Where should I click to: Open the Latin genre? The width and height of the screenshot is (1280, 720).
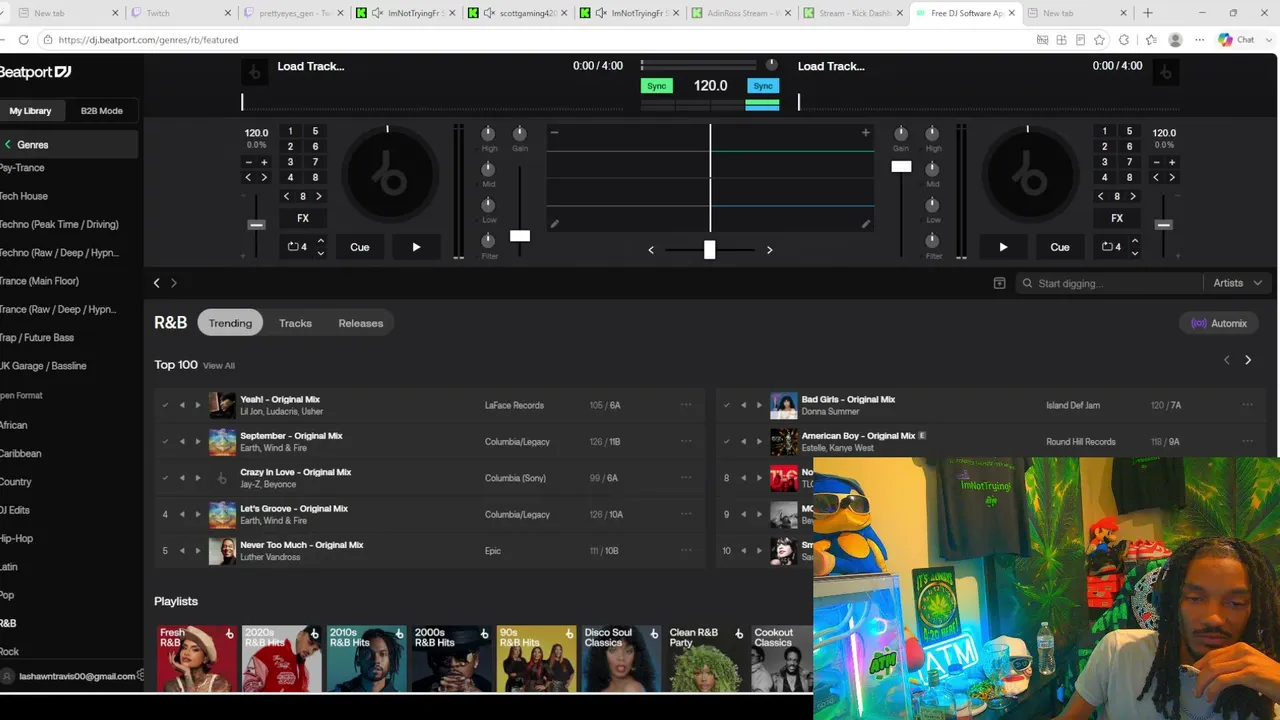[x=9, y=567]
